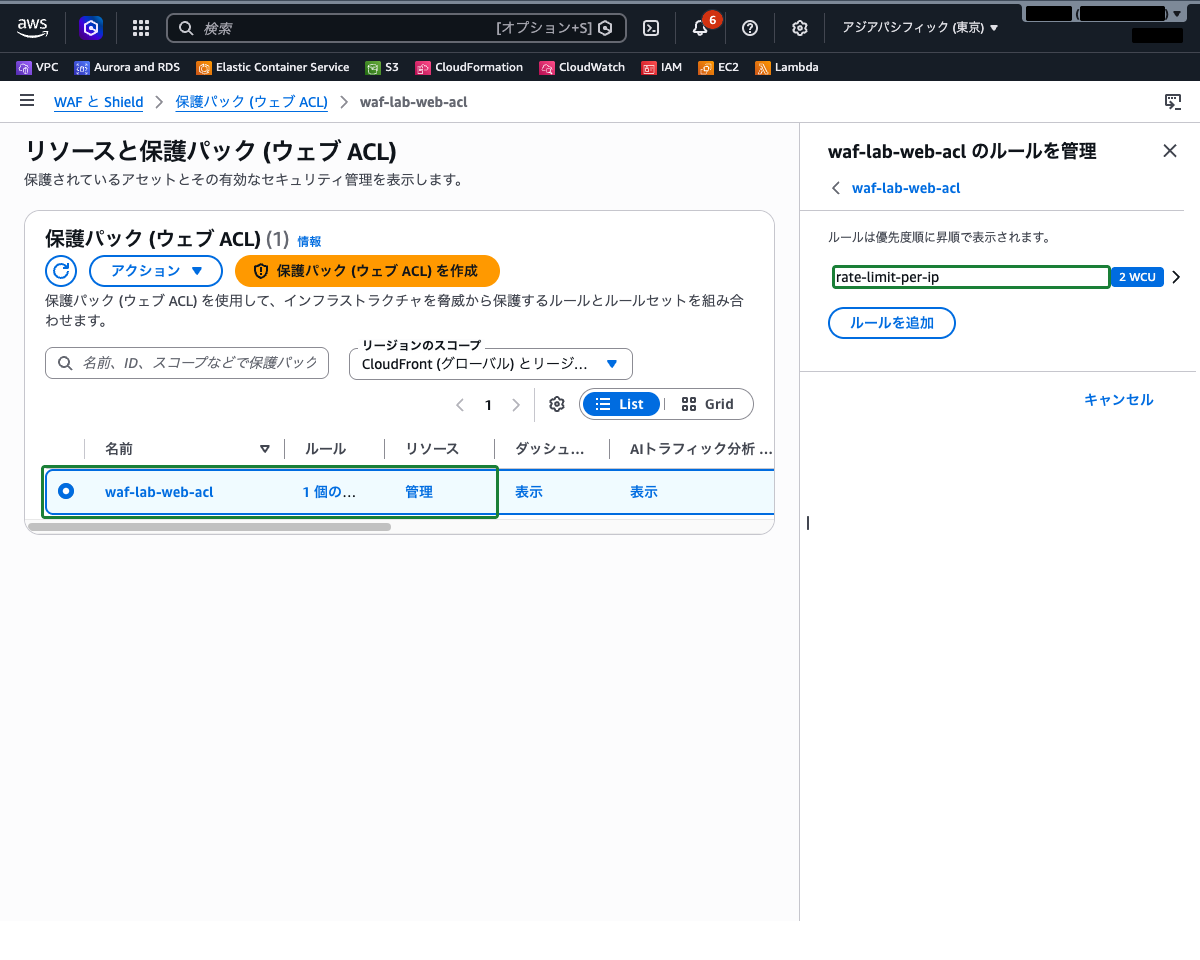Toggle the hamburger navigation menu
This screenshot has height=960, width=1200.
point(27,101)
